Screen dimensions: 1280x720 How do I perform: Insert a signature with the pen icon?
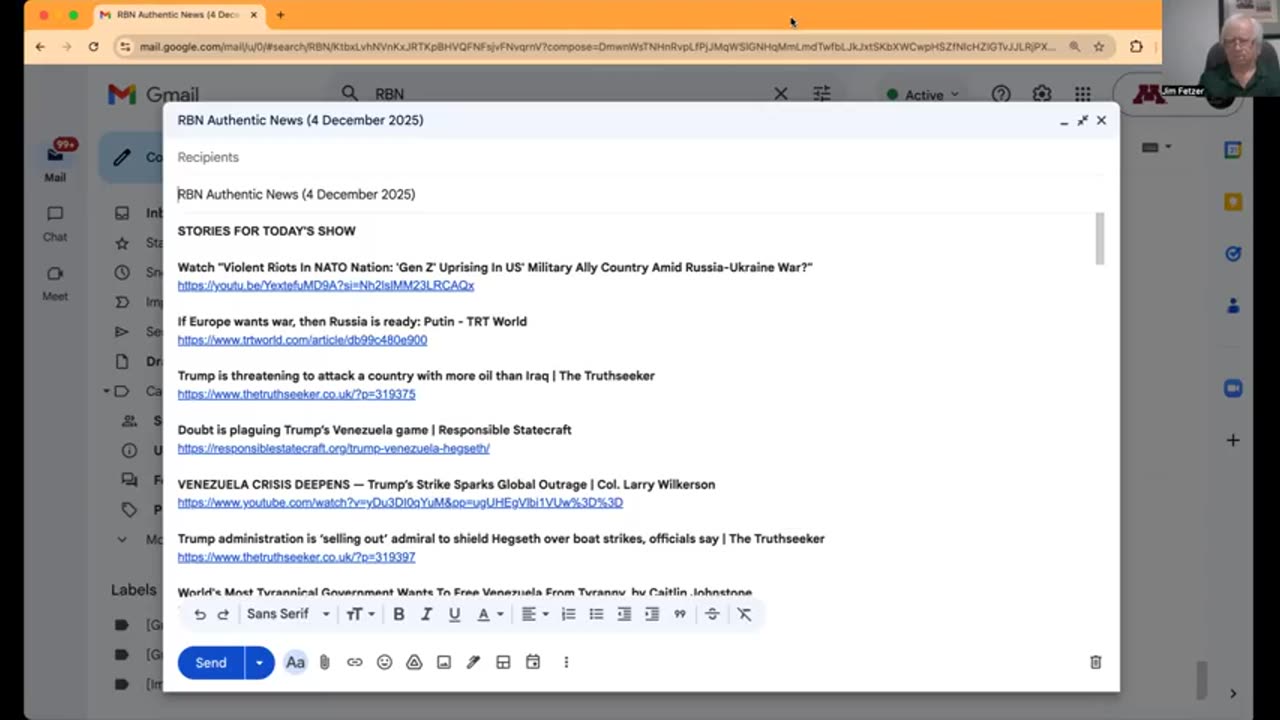coord(473,662)
